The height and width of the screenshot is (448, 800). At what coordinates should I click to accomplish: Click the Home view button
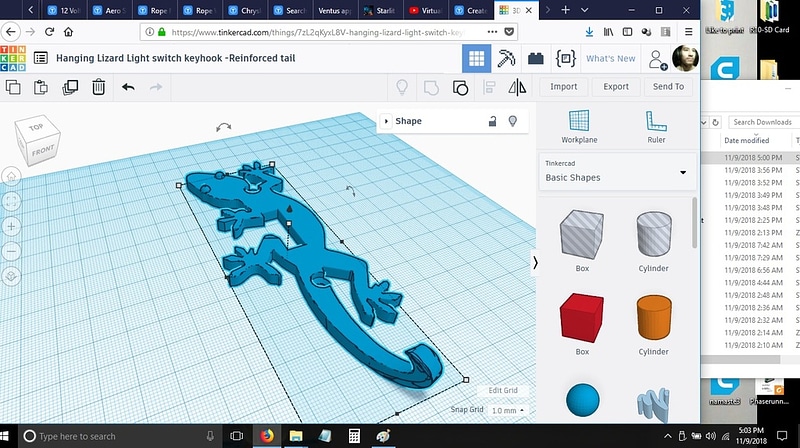pyautogui.click(x=11, y=177)
